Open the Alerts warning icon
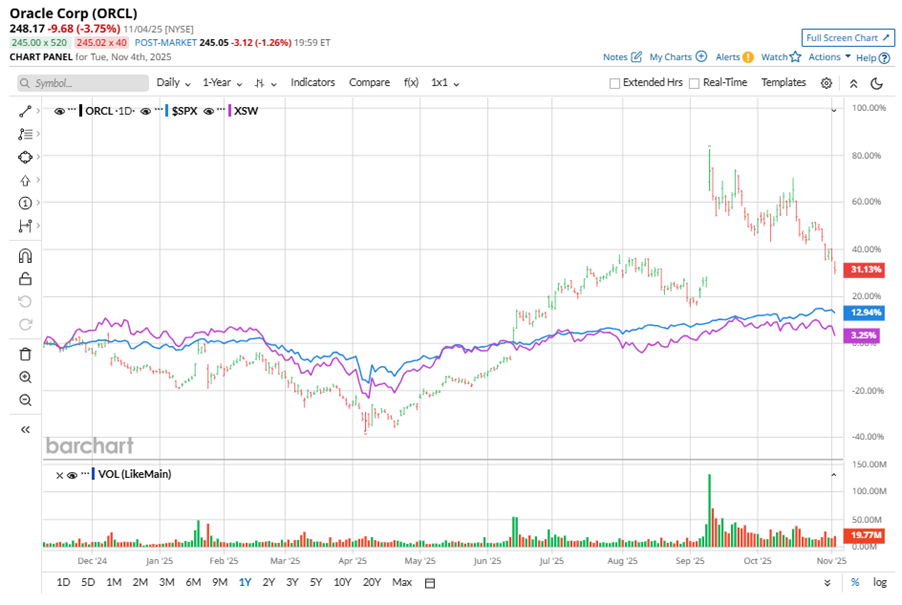This screenshot has height=605, width=902. [x=748, y=57]
